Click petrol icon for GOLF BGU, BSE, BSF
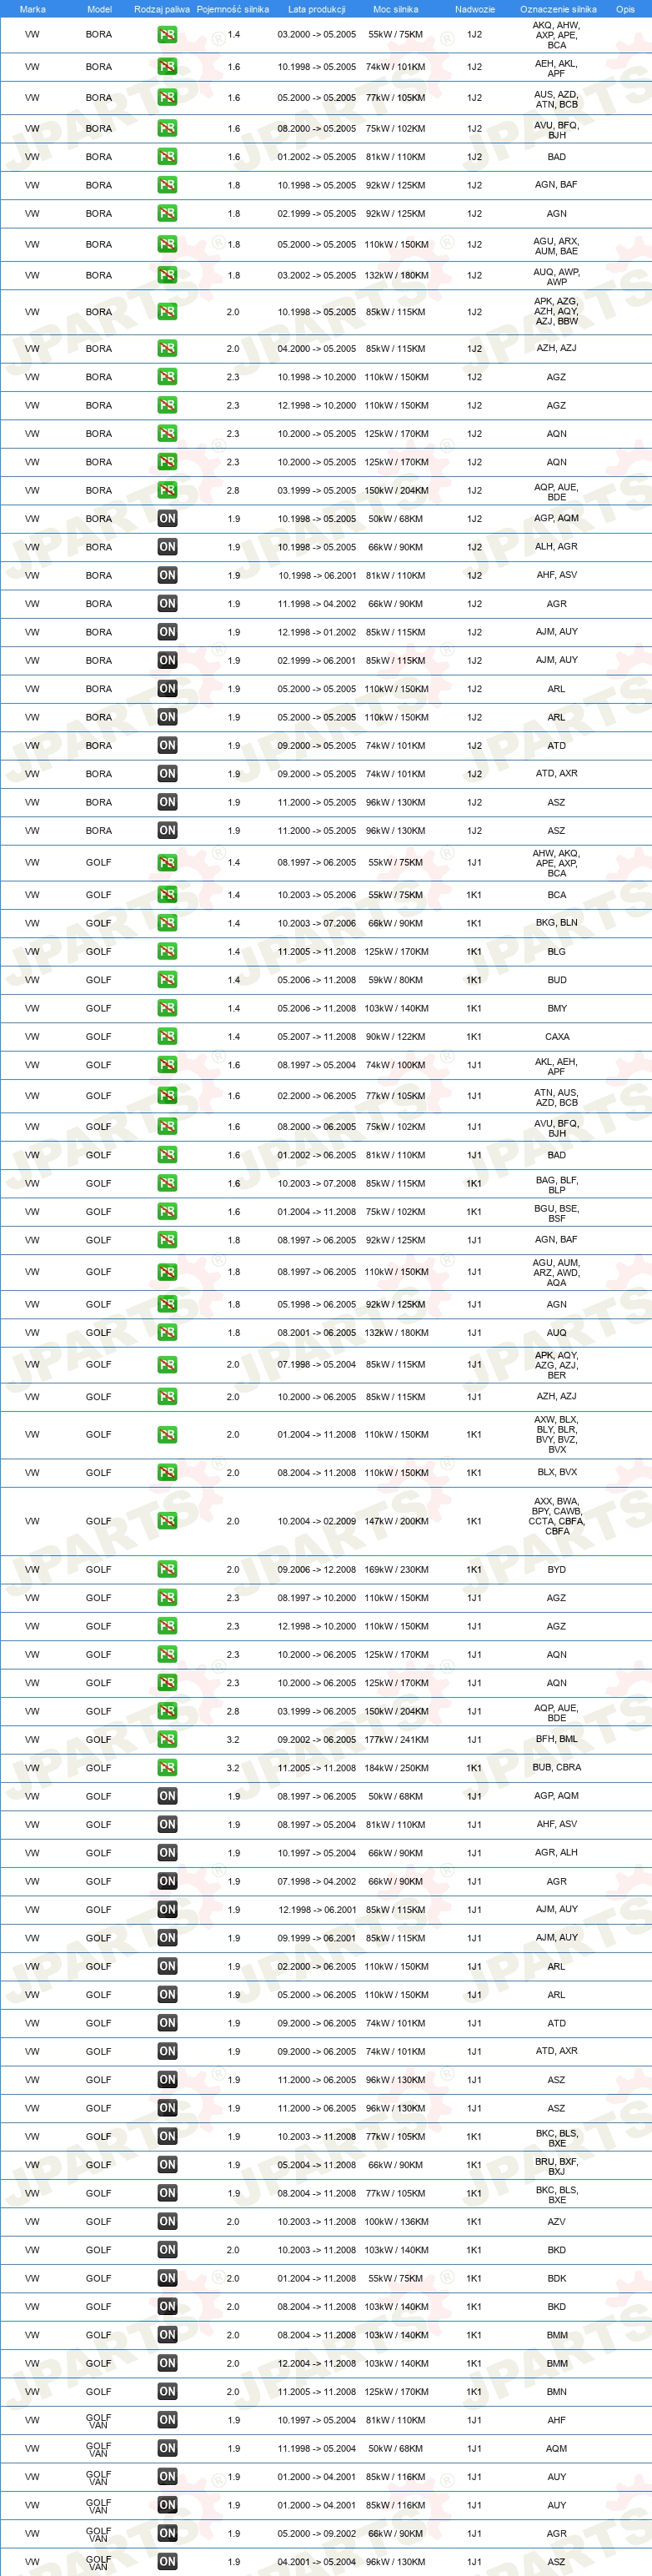The height and width of the screenshot is (2576, 652). [x=167, y=1211]
